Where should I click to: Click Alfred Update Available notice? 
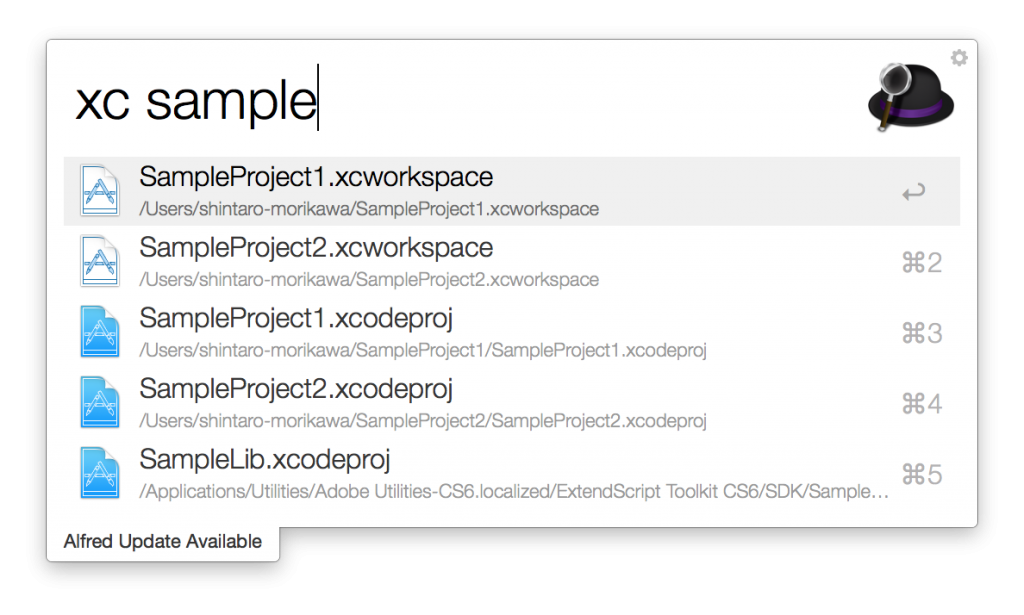point(163,542)
